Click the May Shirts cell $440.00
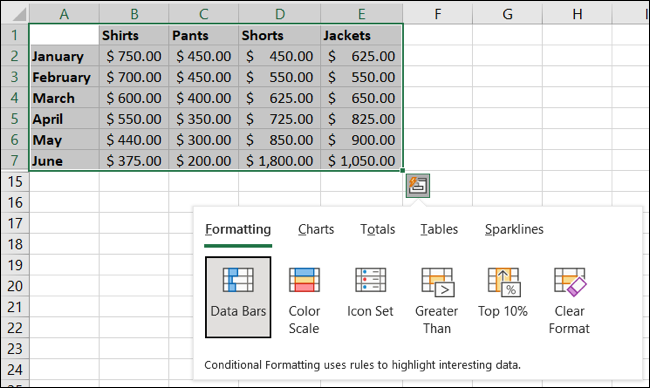This screenshot has height=388, width=650. pyautogui.click(x=134, y=140)
